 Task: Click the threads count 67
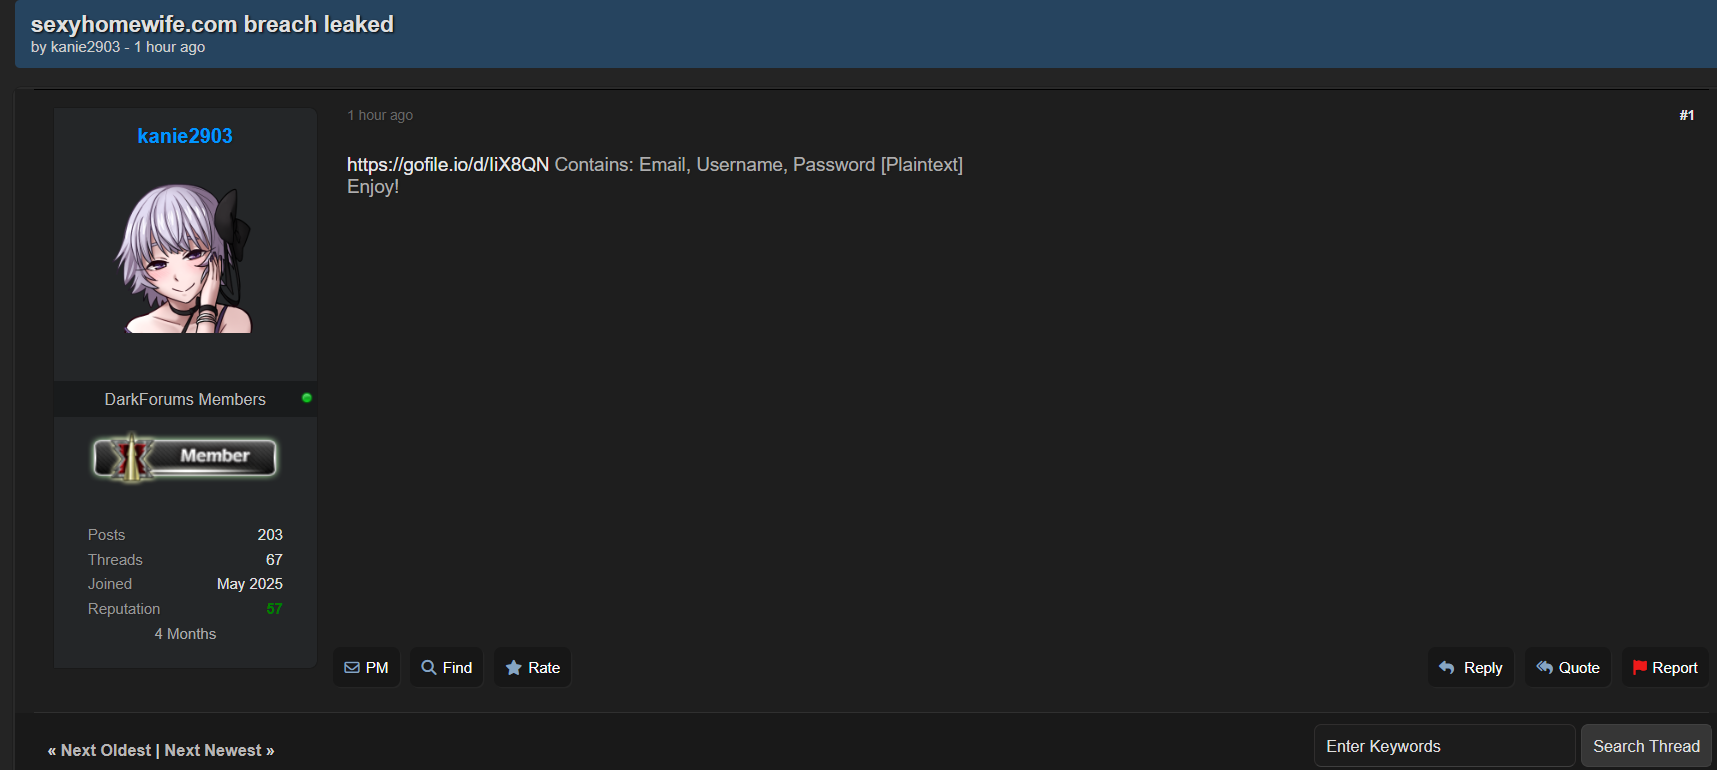pyautogui.click(x=274, y=560)
